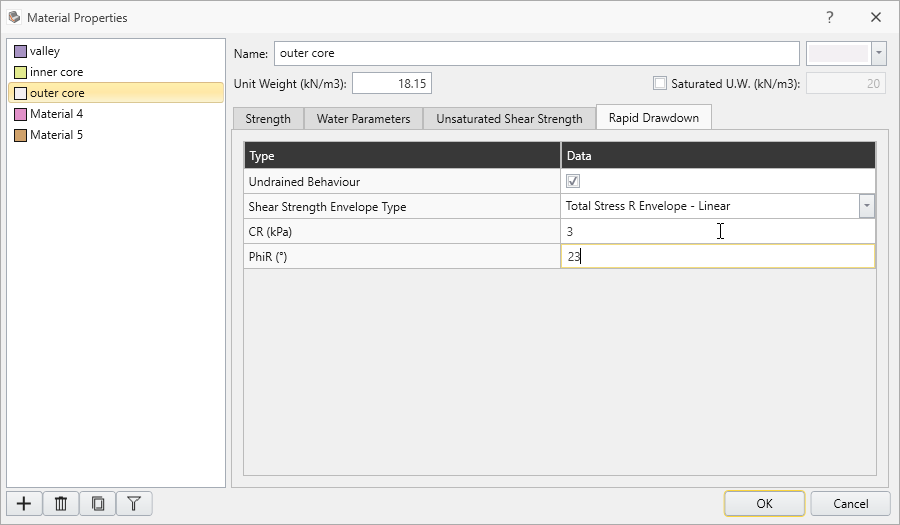Click the CR (kPa) value cell
The height and width of the screenshot is (525, 900).
[717, 231]
